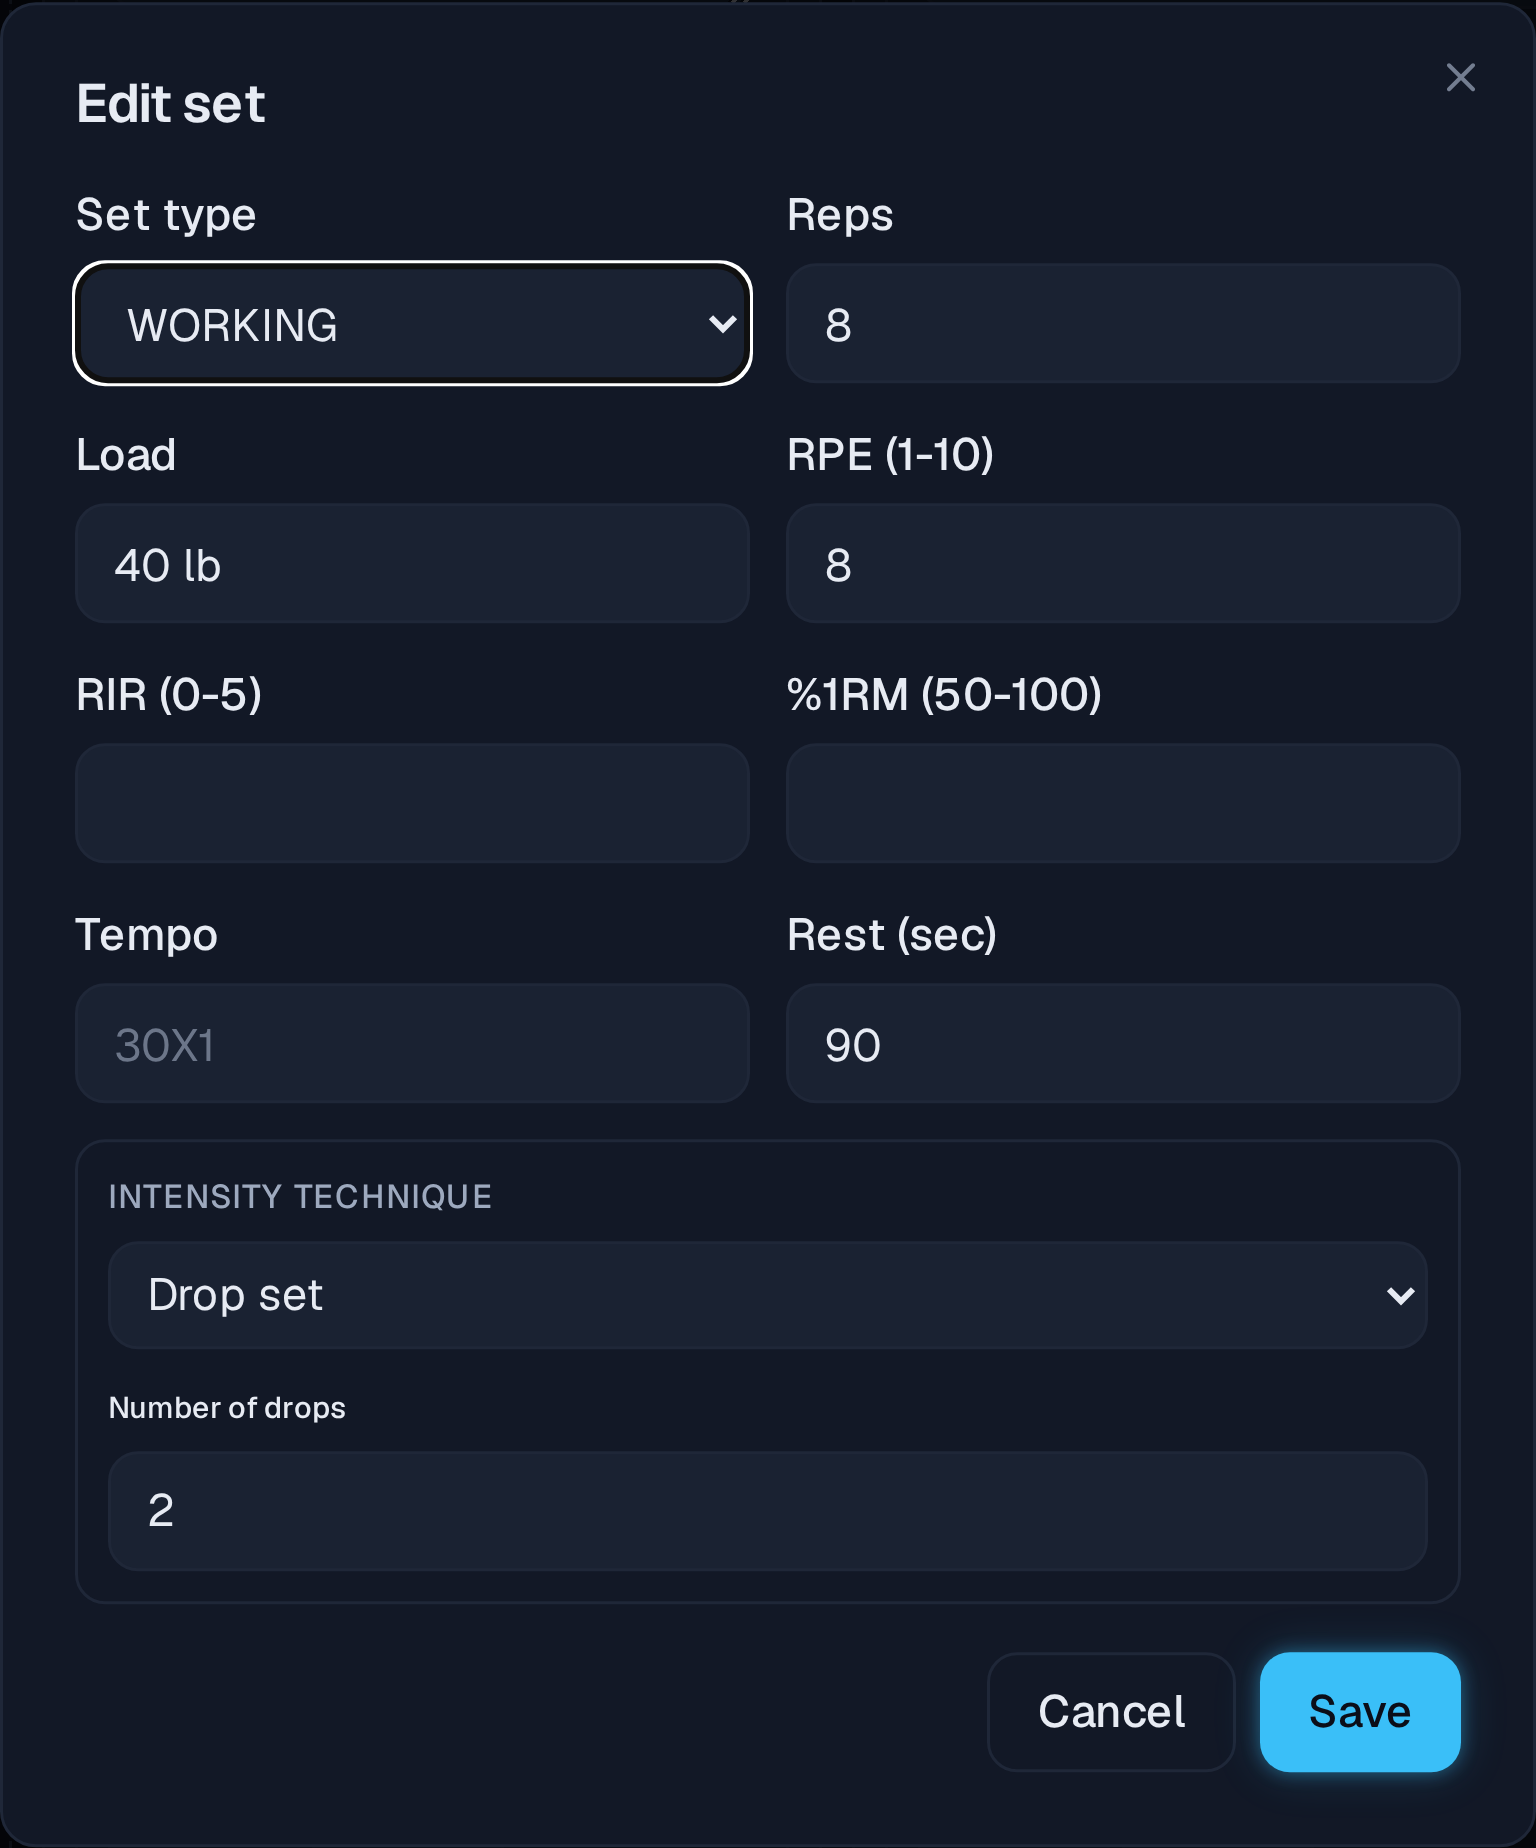
Task: Focus the Reps input field
Action: [x=1123, y=324]
